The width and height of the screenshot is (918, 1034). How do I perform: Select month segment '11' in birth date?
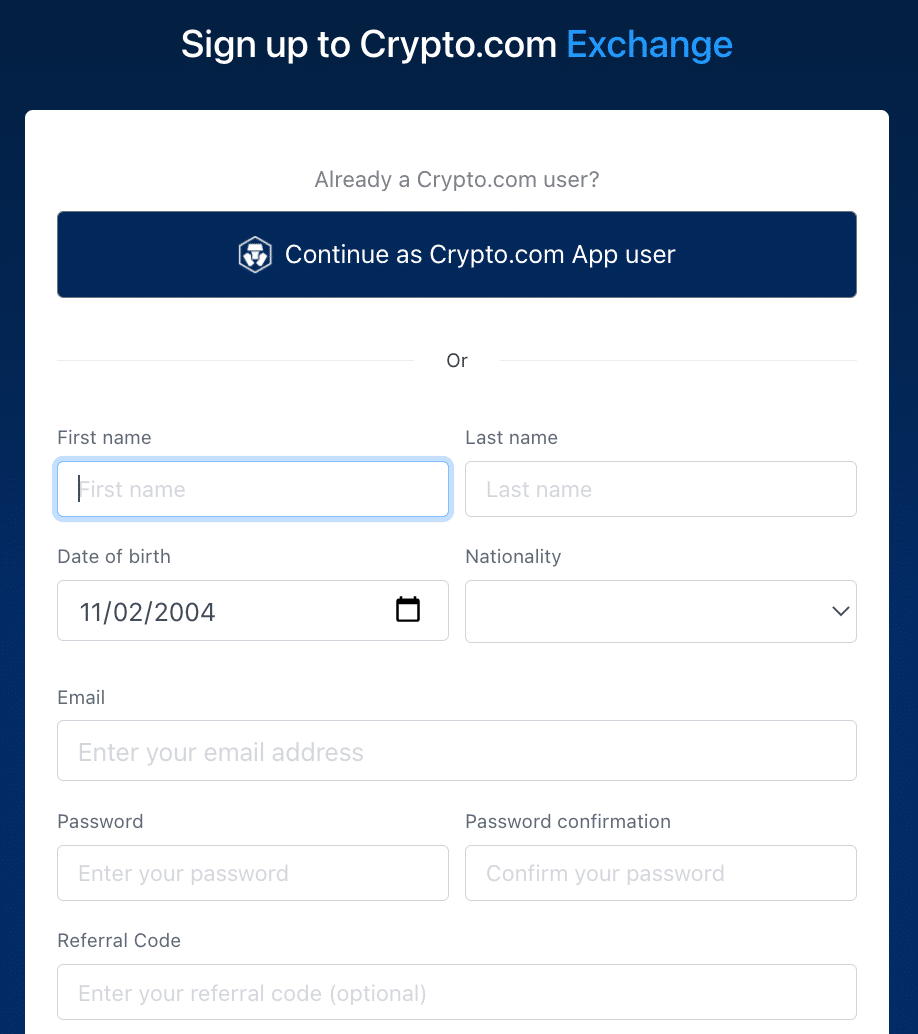pyautogui.click(x=90, y=612)
